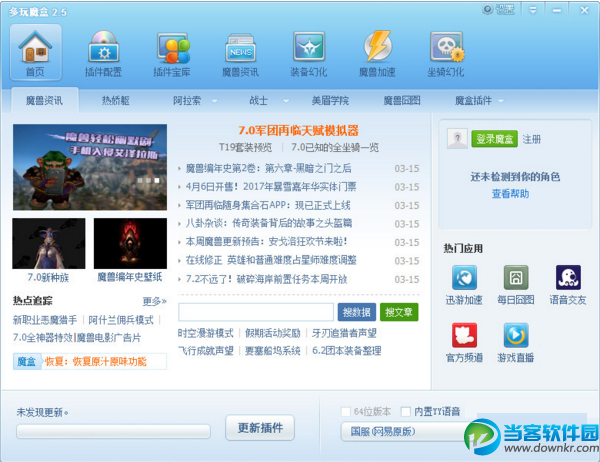Open 插件配置 plugin configuration icon
Viewport: 600px width, 462px height.
[103, 53]
